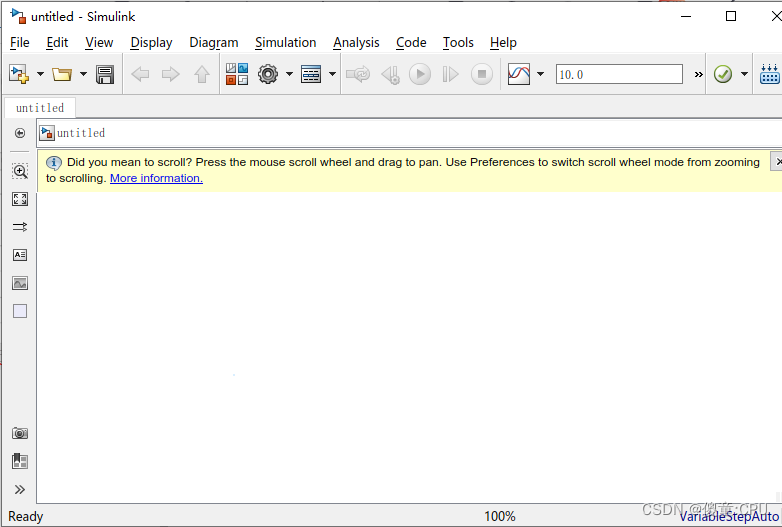Open the Library Browser icon
This screenshot has height=527, width=782.
(237, 74)
